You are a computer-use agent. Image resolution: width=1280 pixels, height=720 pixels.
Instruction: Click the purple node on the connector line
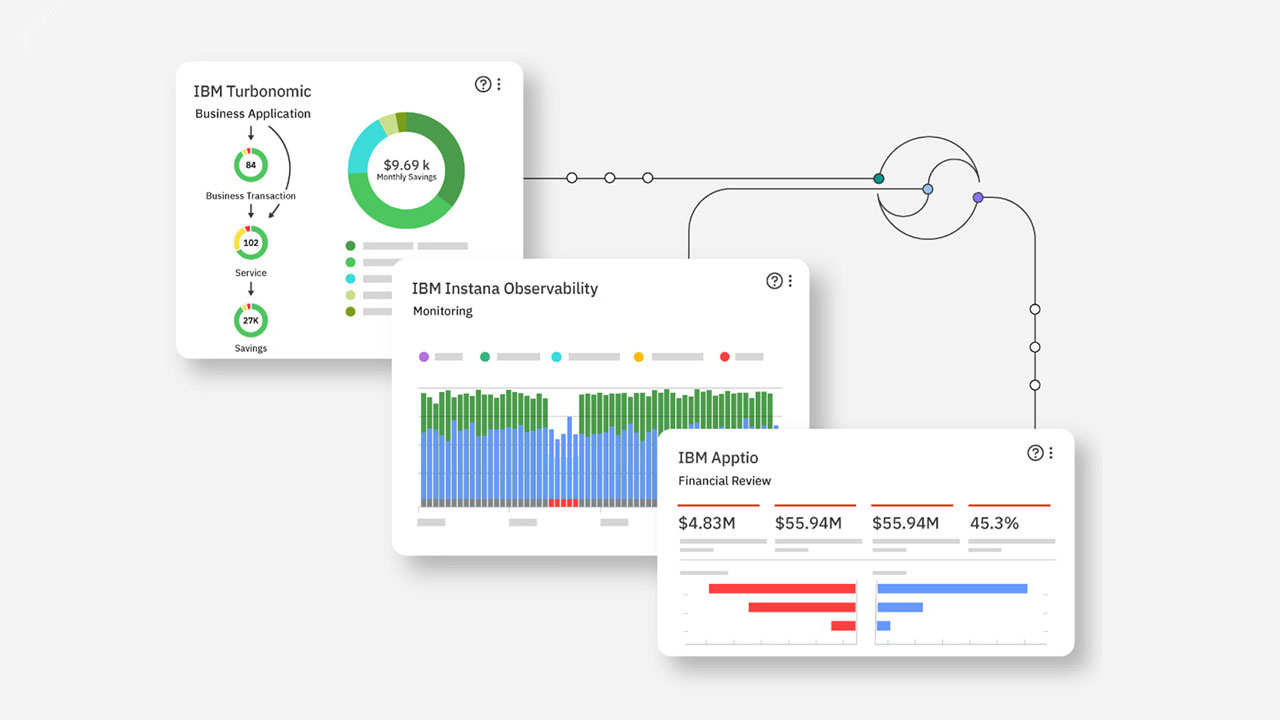click(978, 198)
